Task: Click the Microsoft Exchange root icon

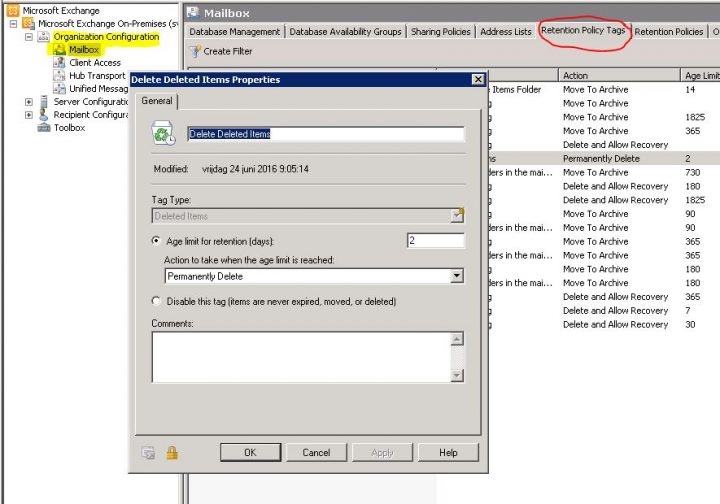Action: 13,10
